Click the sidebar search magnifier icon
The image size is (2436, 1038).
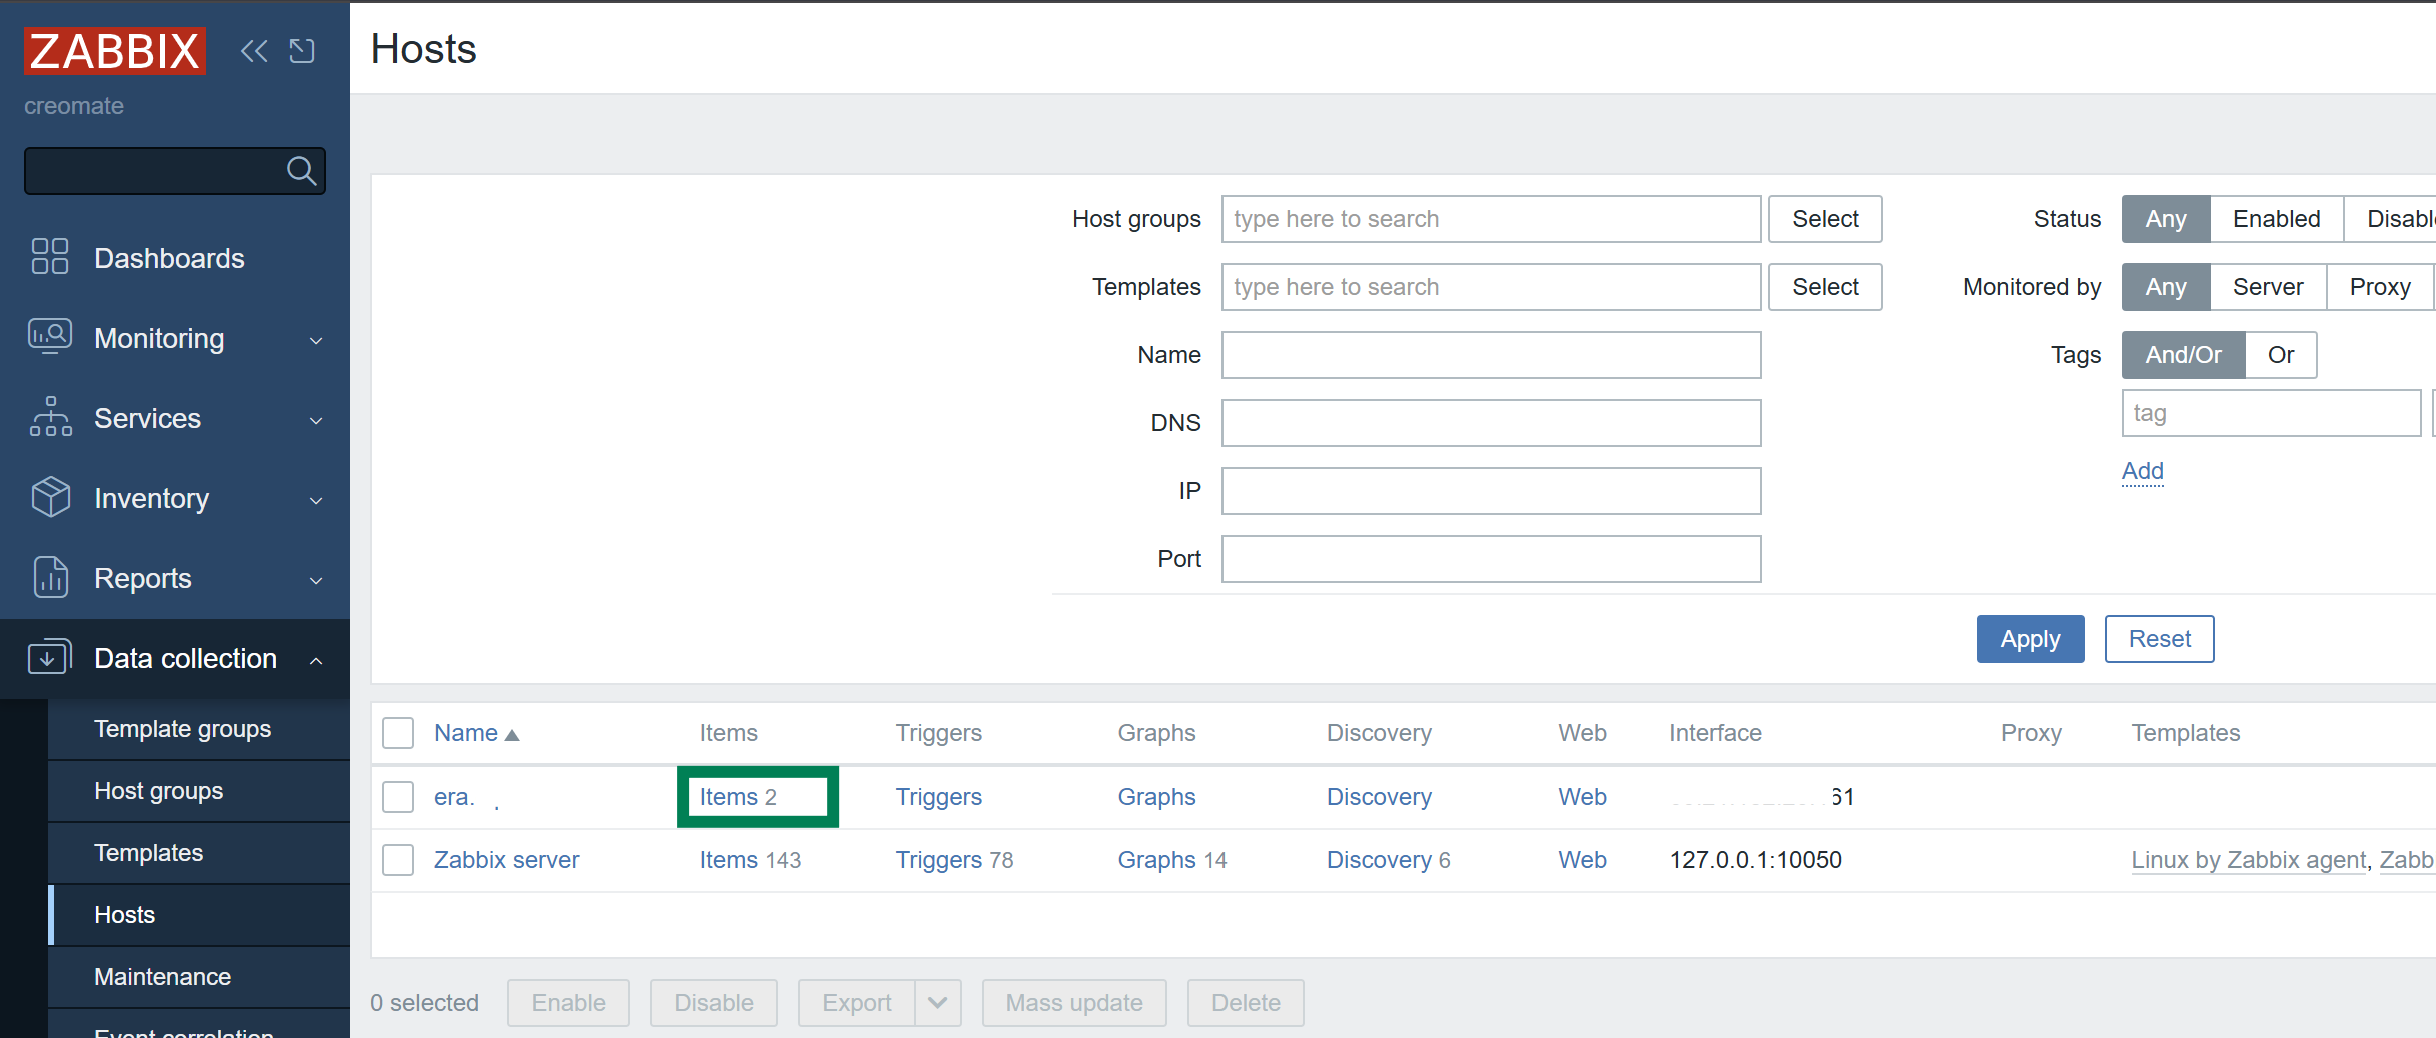(x=301, y=171)
